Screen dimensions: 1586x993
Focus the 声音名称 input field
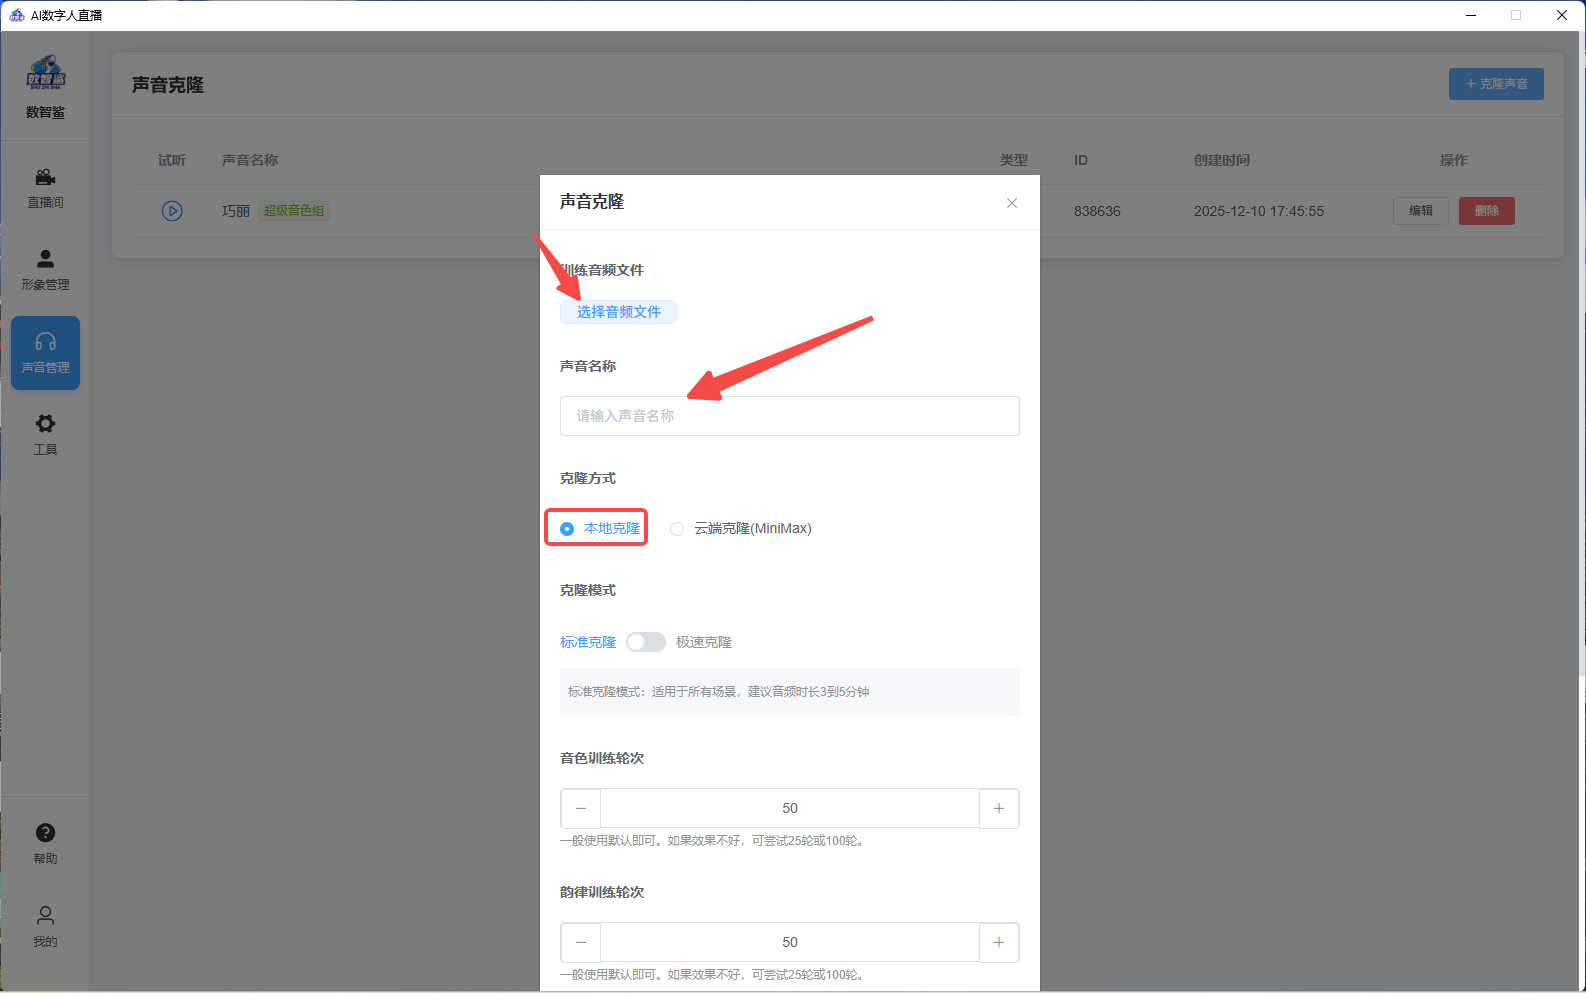790,416
